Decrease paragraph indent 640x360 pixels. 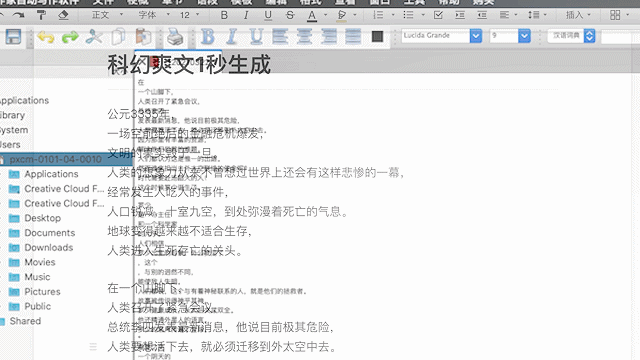coord(482,15)
